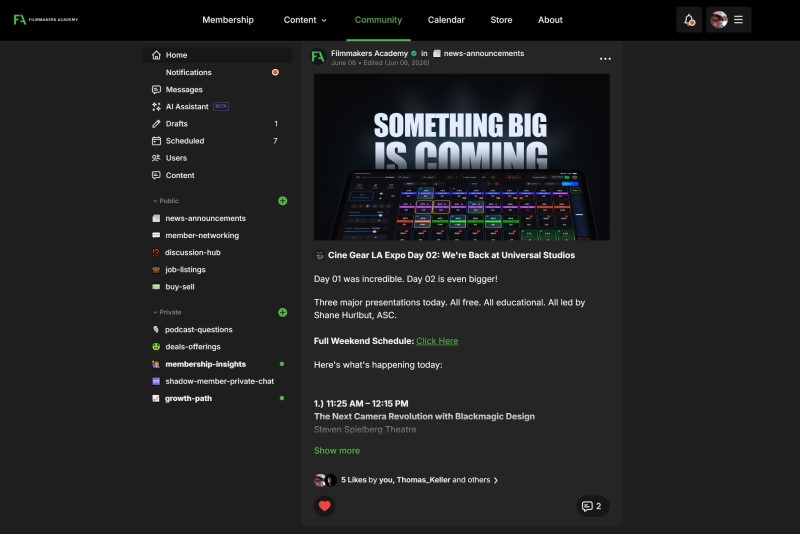
Task: Click the Drafts pencil icon
Action: point(156,123)
